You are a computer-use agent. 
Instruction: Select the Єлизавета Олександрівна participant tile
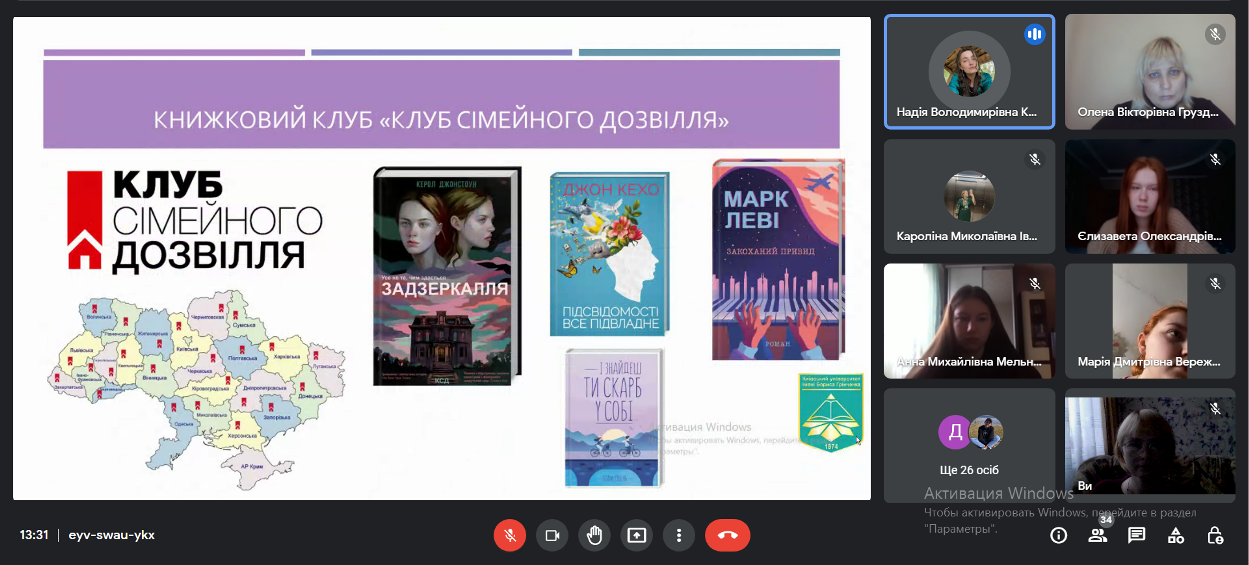click(x=1150, y=196)
